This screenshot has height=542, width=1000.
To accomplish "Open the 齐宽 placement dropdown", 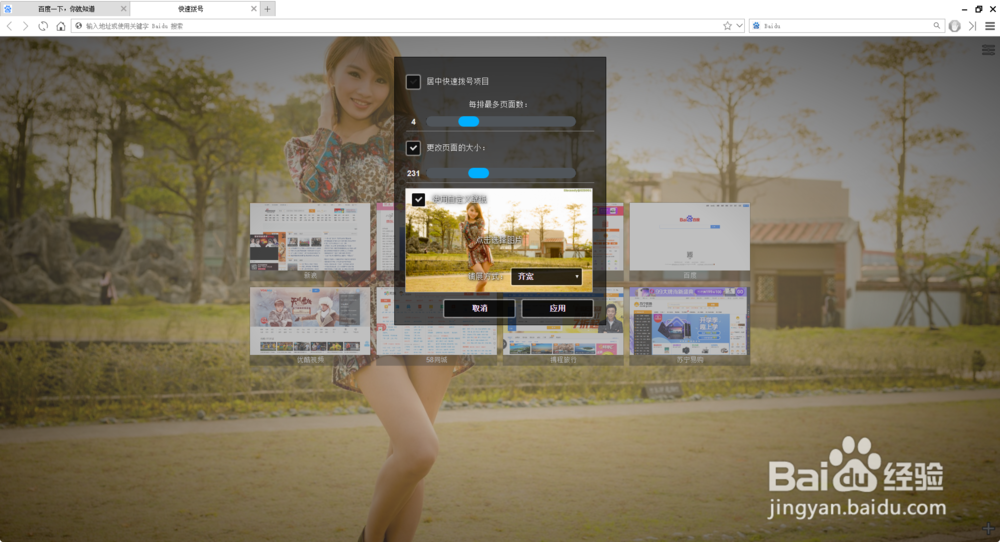I will [547, 277].
